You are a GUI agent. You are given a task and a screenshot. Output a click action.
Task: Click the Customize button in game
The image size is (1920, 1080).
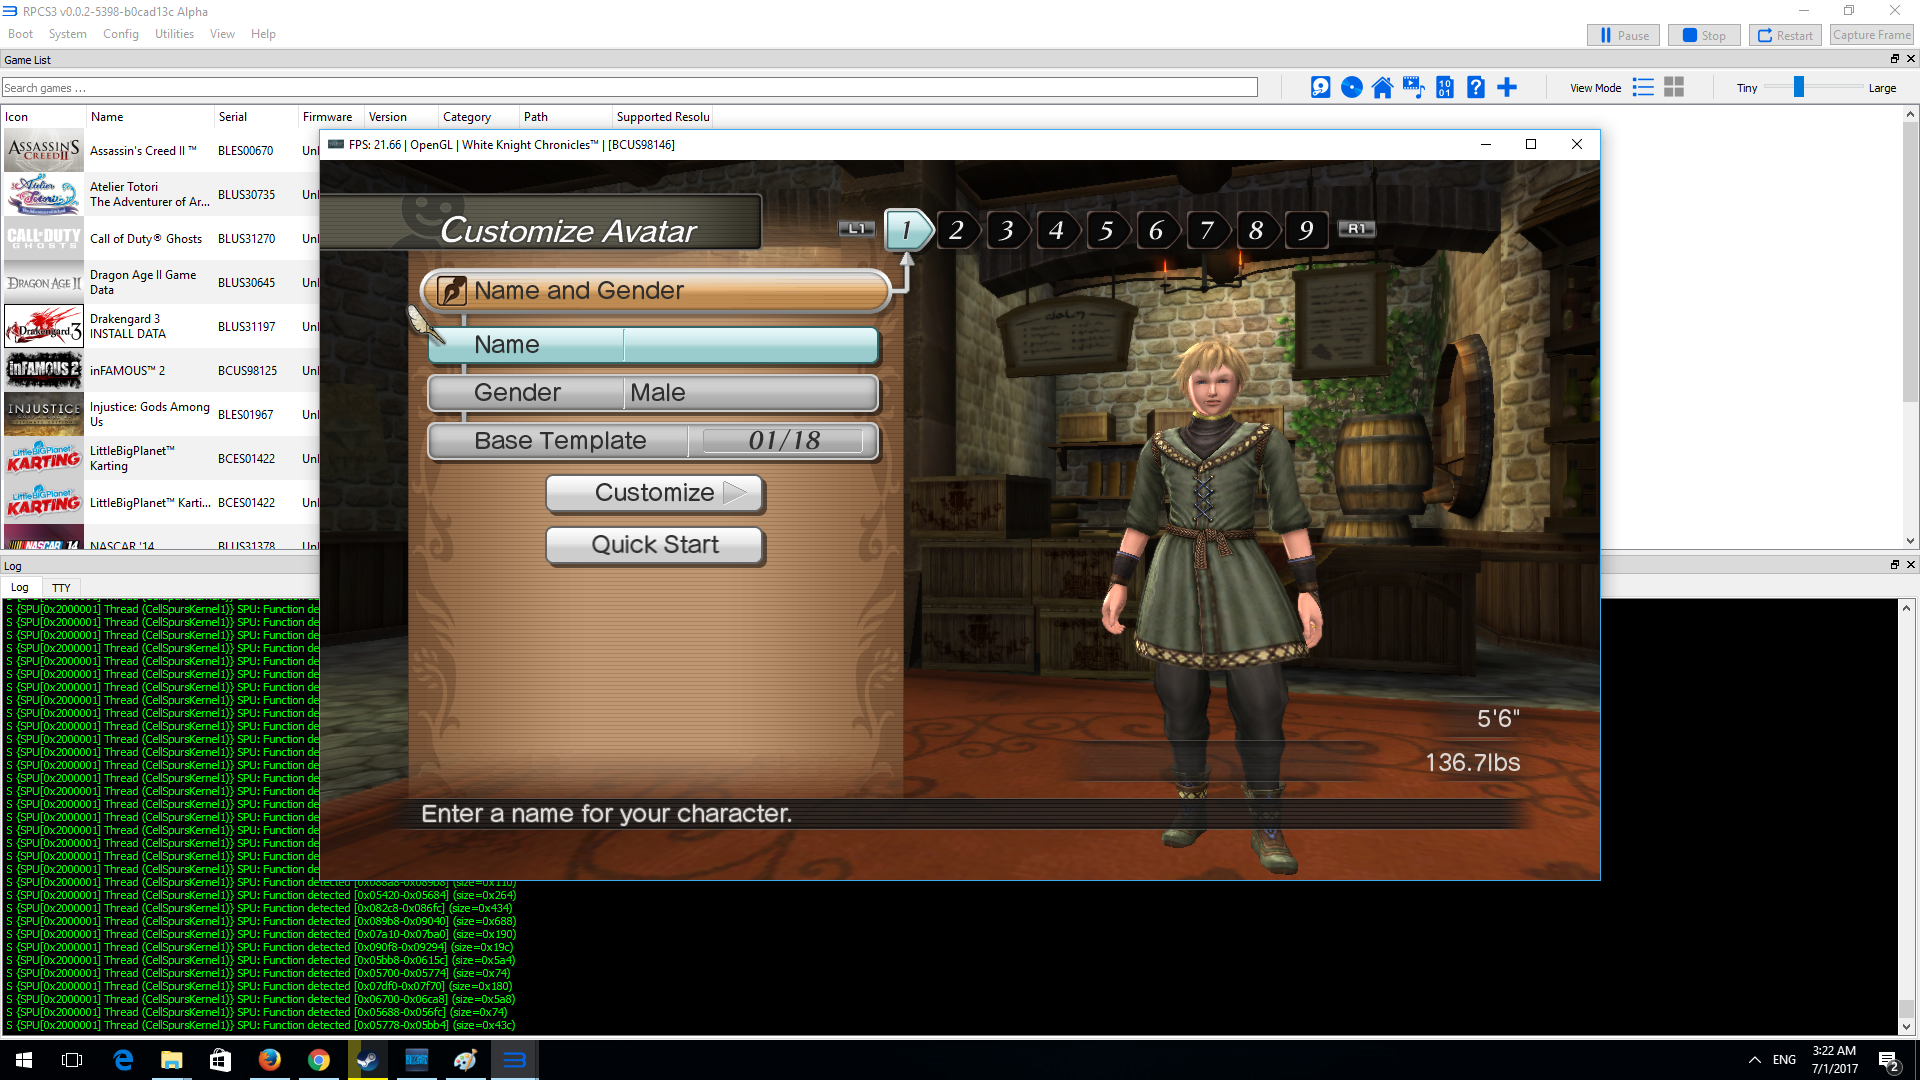655,493
